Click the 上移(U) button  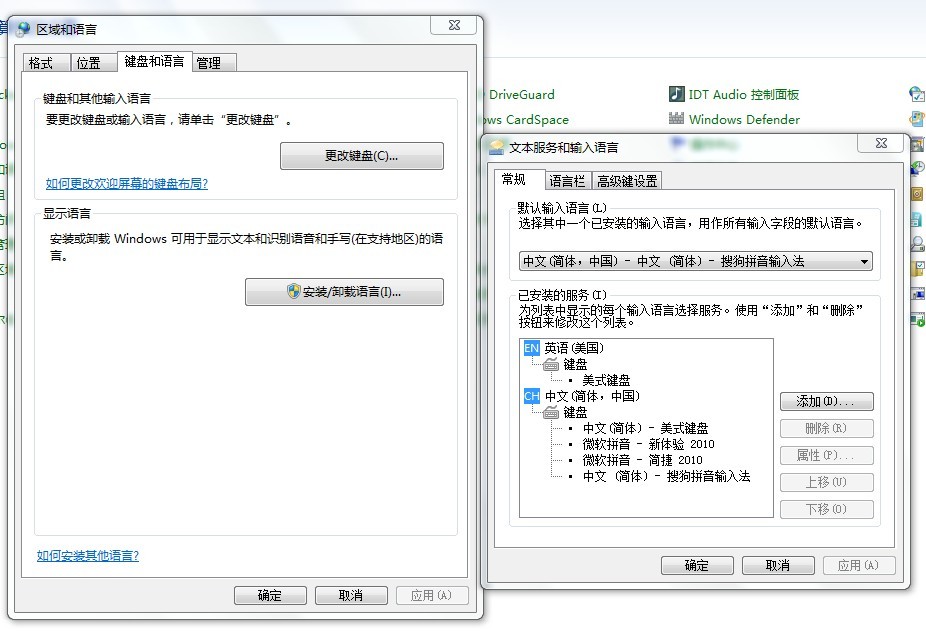826,482
